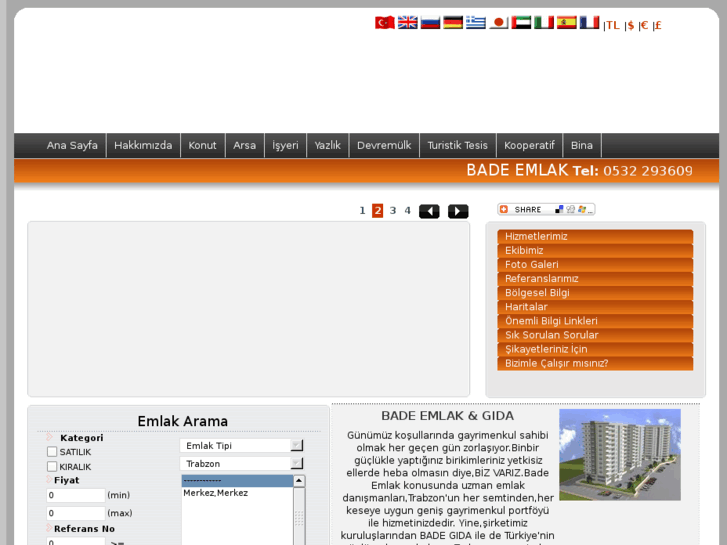Select the active slide number 2
The image size is (727, 545).
pos(377,211)
